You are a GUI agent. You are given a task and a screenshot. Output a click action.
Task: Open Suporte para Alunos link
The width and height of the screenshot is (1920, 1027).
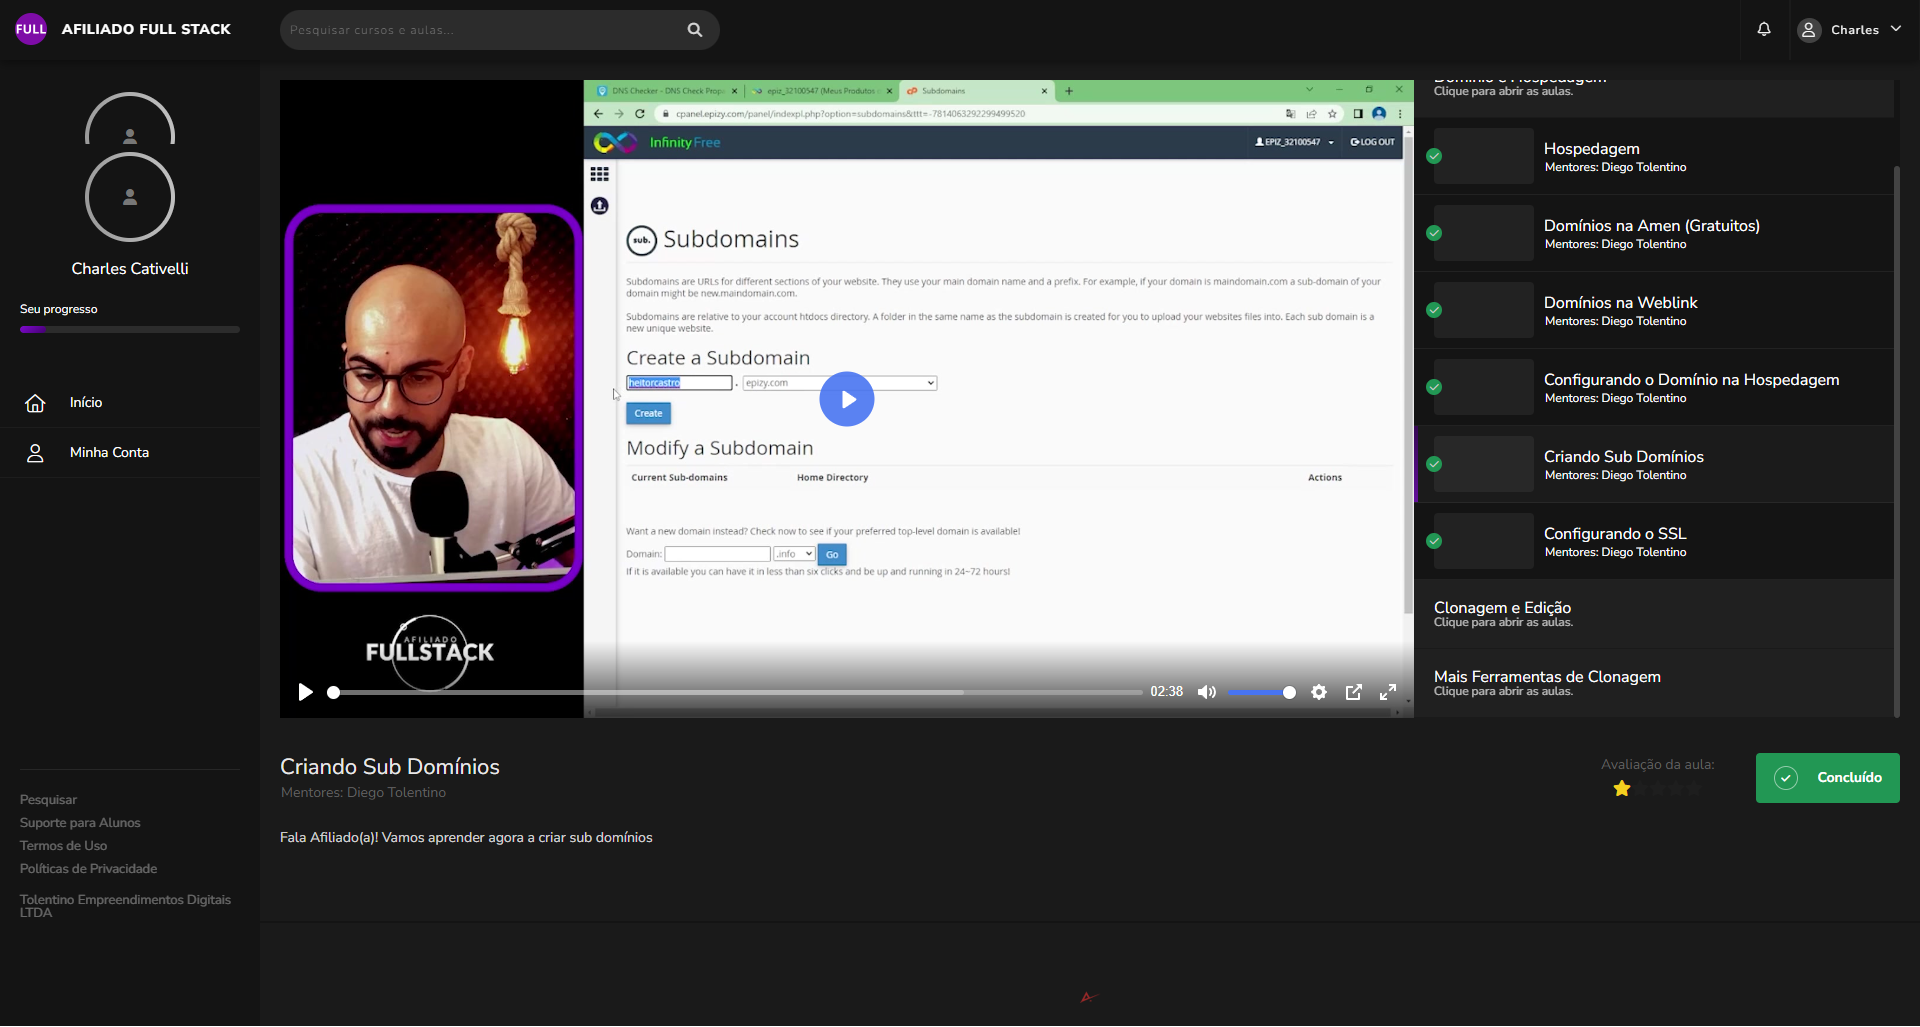[80, 823]
